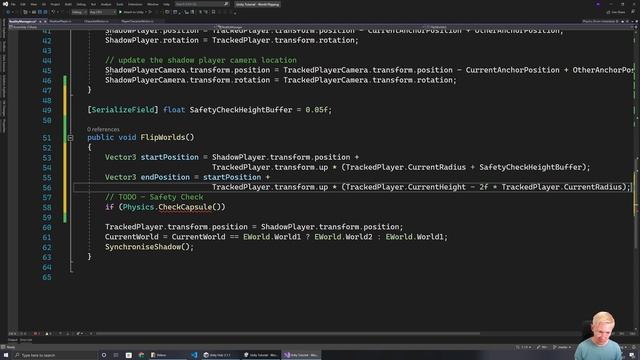Screen dimensions: 640x360
Task: Click the navigate backward toolbar icon
Action: pyautogui.click(x=8, y=12)
